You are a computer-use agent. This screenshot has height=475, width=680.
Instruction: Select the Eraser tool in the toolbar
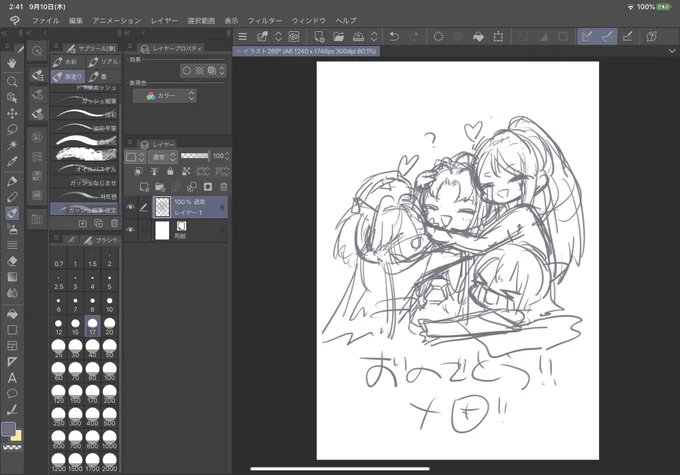pyautogui.click(x=12, y=261)
